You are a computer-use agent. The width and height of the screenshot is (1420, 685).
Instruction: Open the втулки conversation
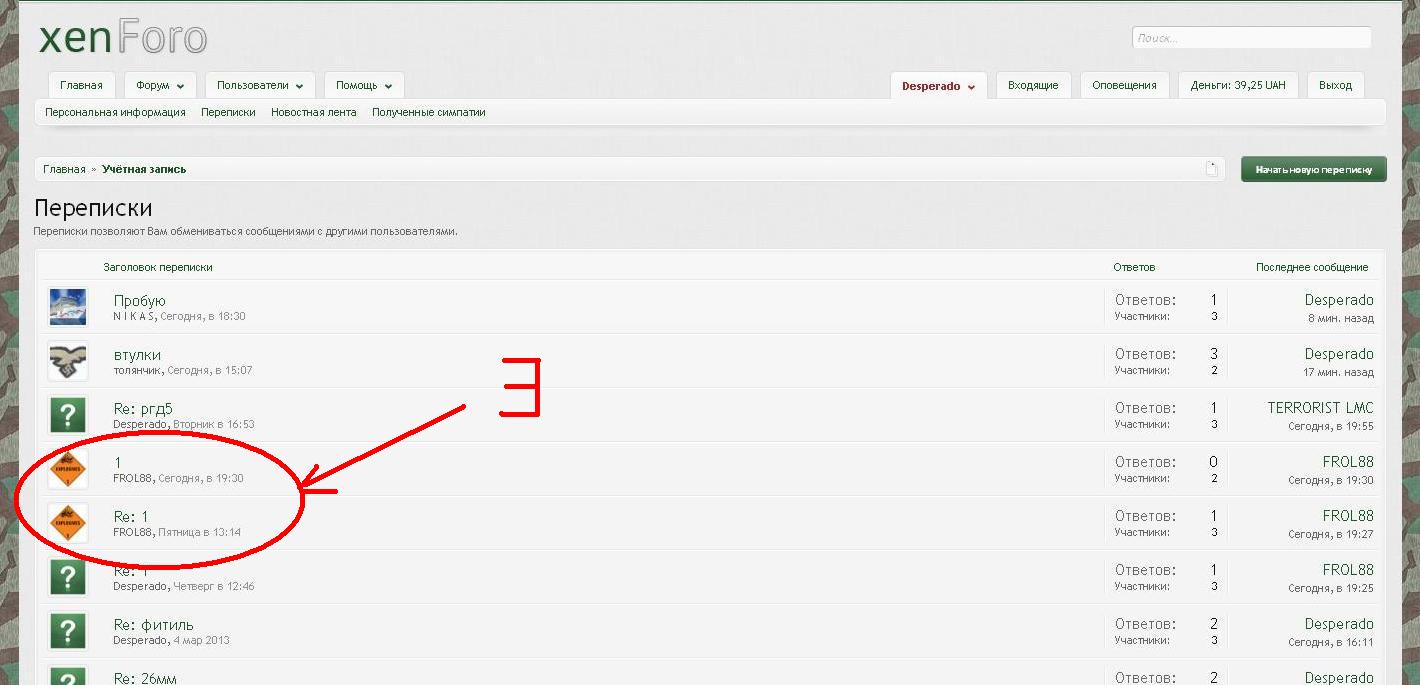coord(137,355)
